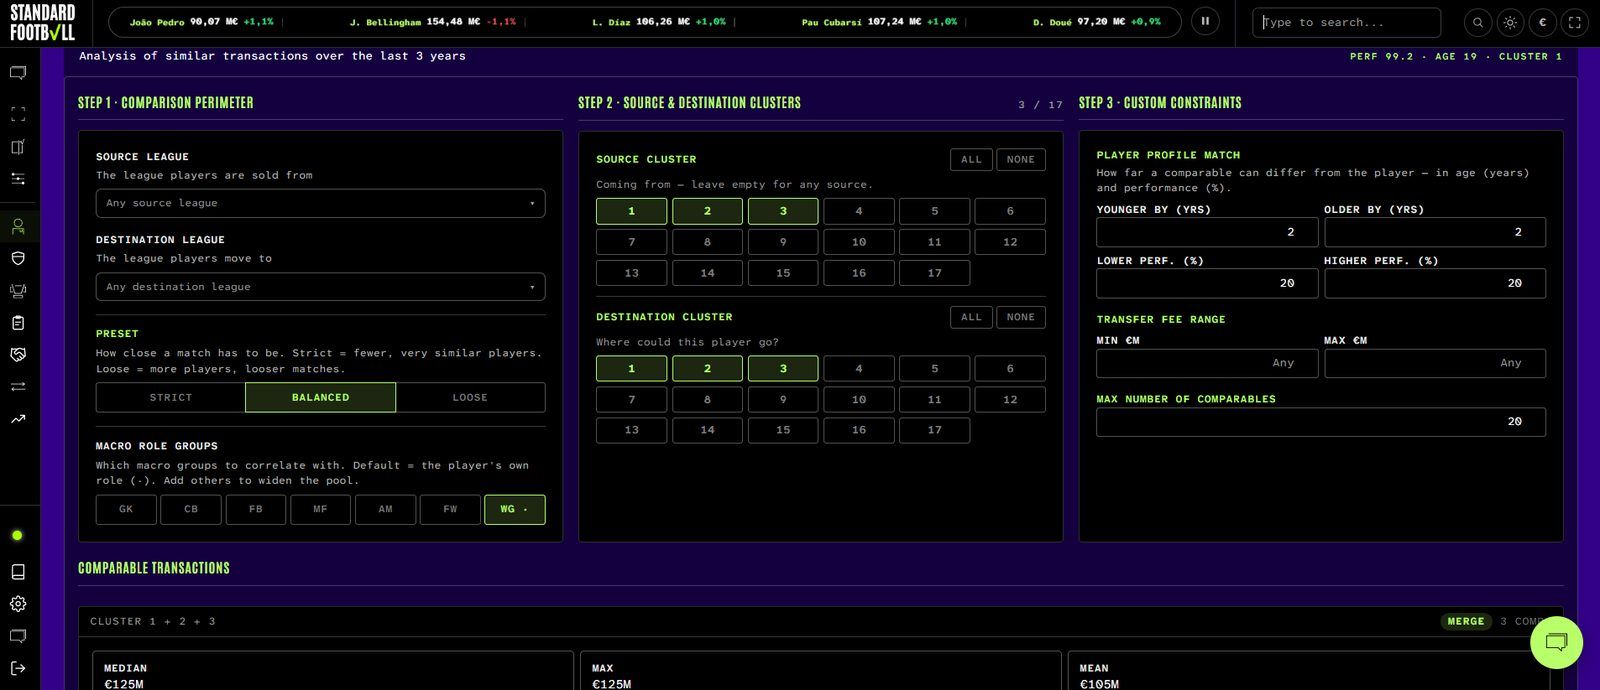This screenshot has height=690, width=1600.
Task: Click the MERGE button
Action: tap(1466, 622)
